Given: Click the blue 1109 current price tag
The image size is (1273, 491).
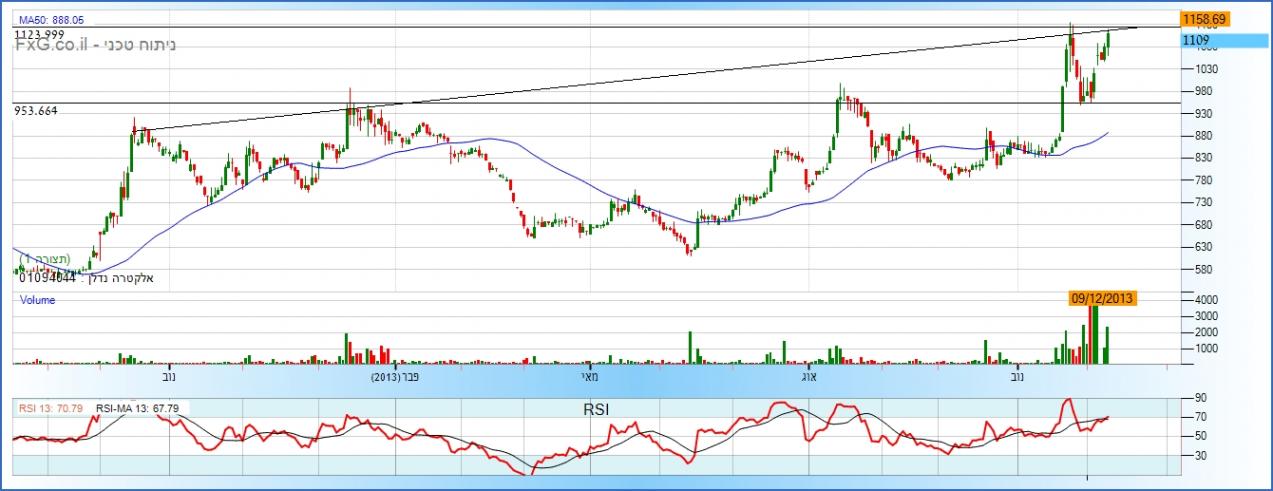Looking at the screenshot, I should click(x=1197, y=40).
